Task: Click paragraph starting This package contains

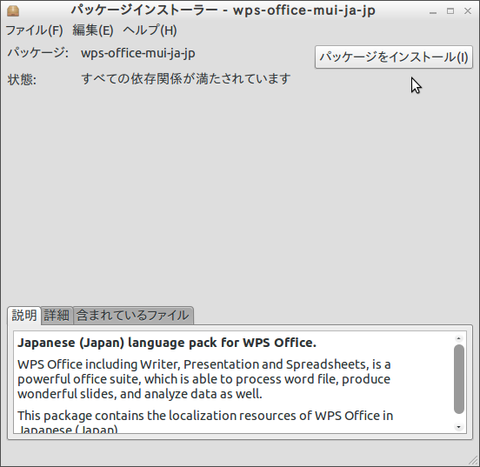Action: [205, 422]
